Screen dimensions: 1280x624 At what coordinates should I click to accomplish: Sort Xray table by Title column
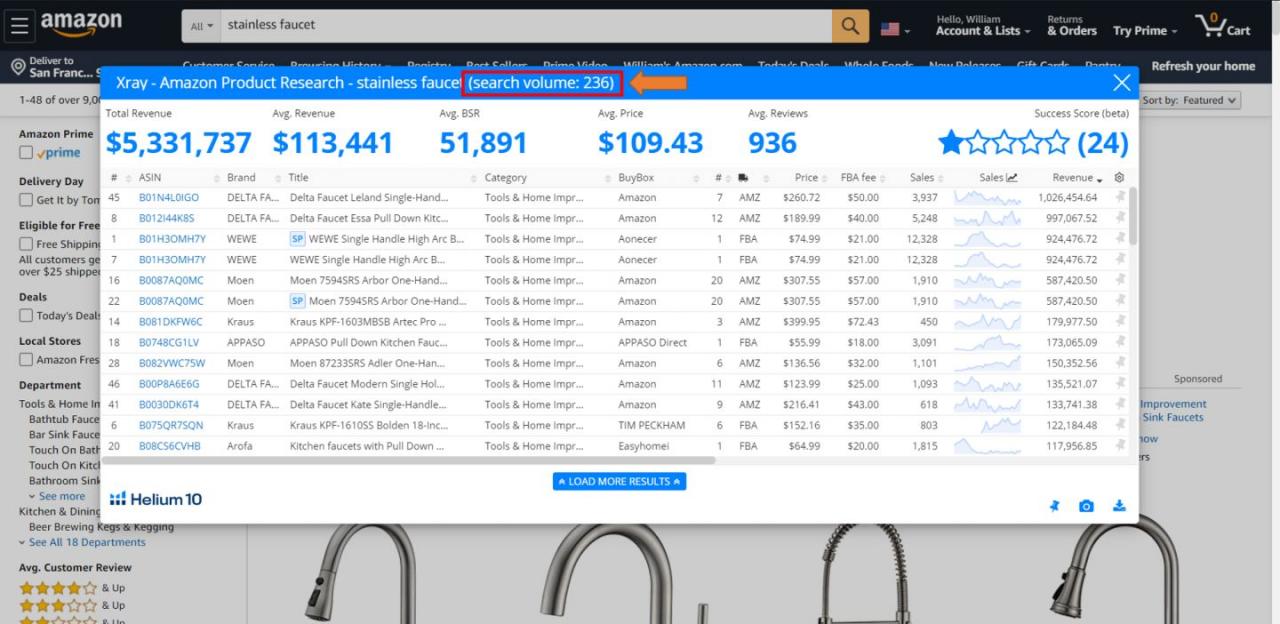298,178
